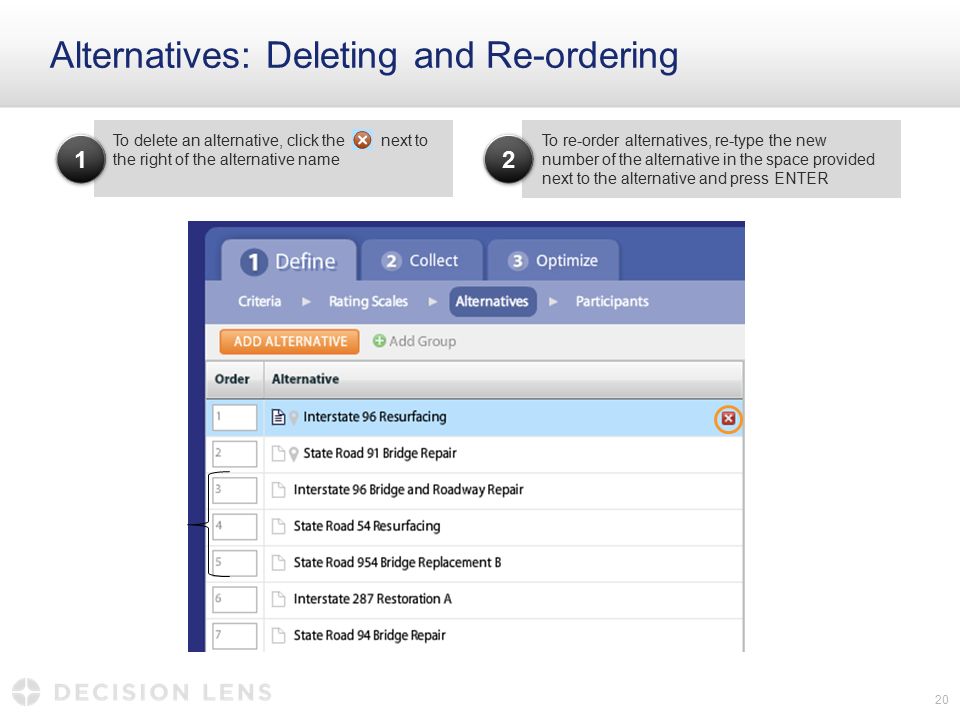Switch to the Optimize tab
The width and height of the screenshot is (960, 720).
pyautogui.click(x=553, y=261)
